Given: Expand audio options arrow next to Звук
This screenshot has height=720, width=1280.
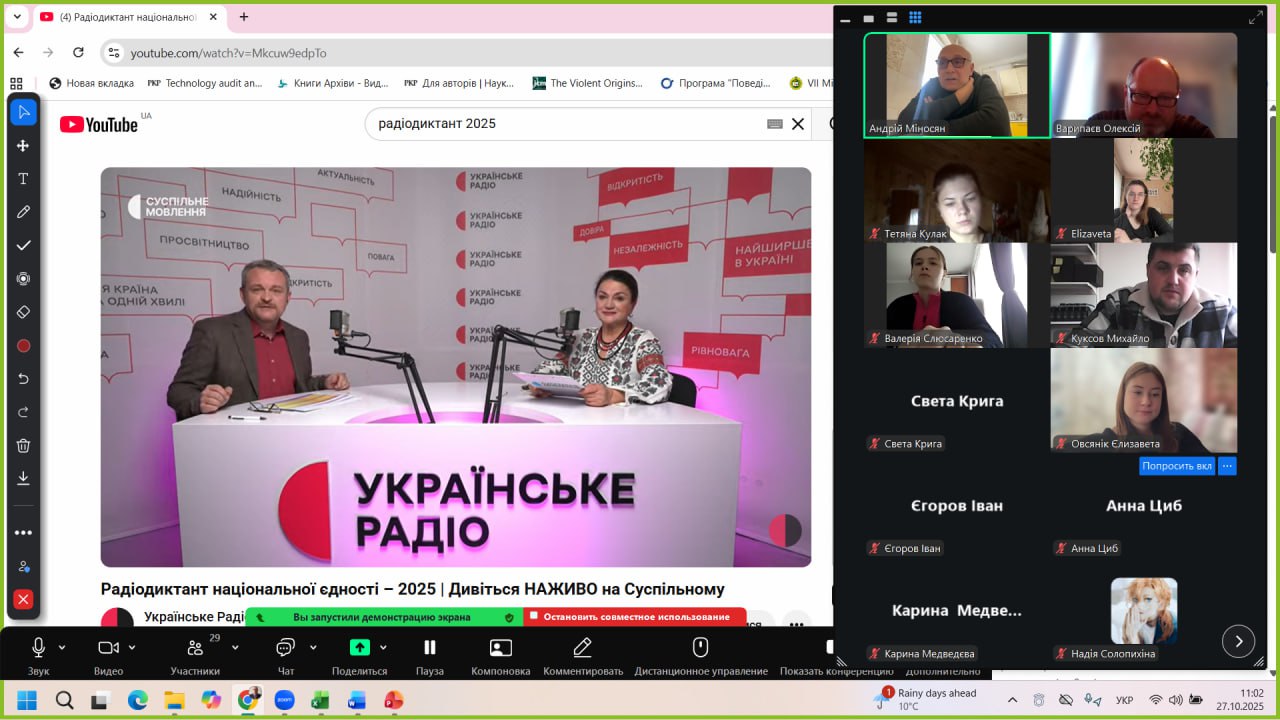Looking at the screenshot, I should (62, 647).
